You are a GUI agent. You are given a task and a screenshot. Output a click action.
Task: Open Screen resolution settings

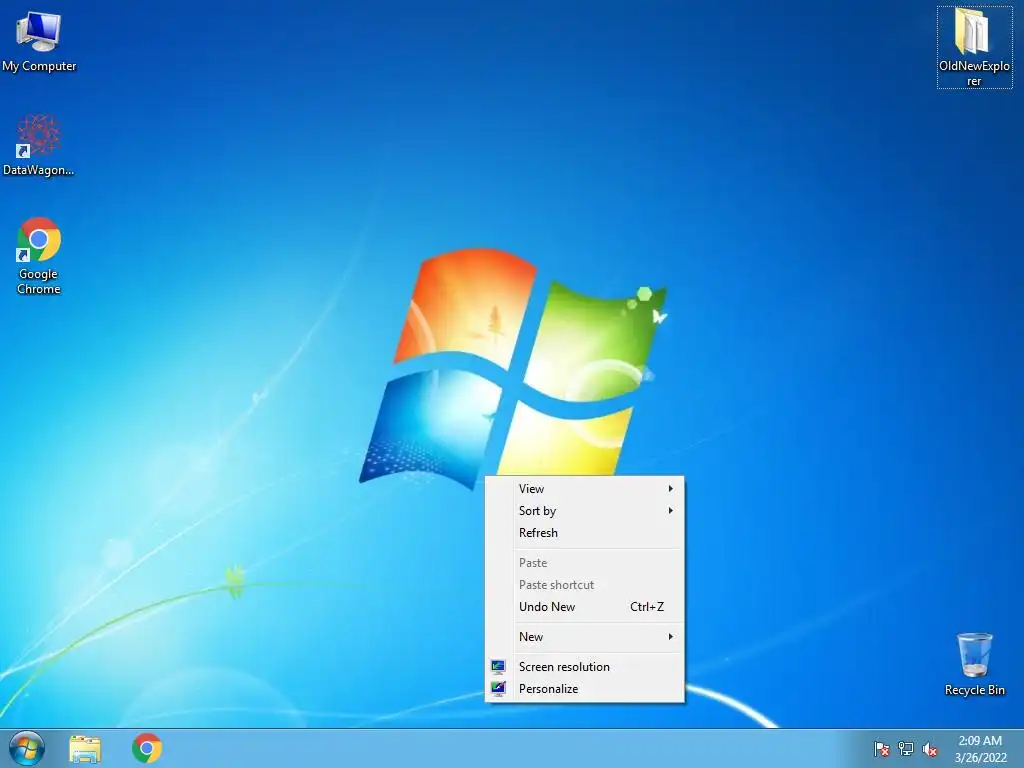point(584,667)
